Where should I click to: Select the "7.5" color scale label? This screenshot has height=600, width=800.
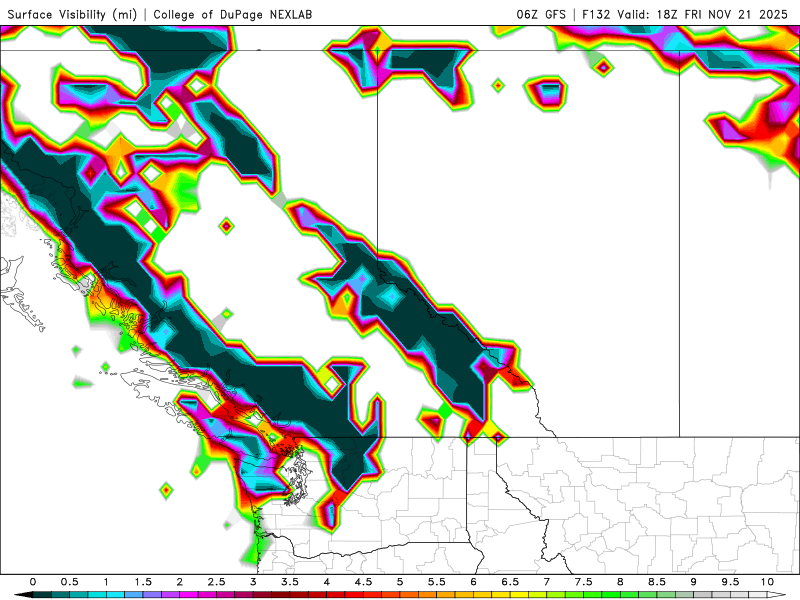(x=584, y=582)
